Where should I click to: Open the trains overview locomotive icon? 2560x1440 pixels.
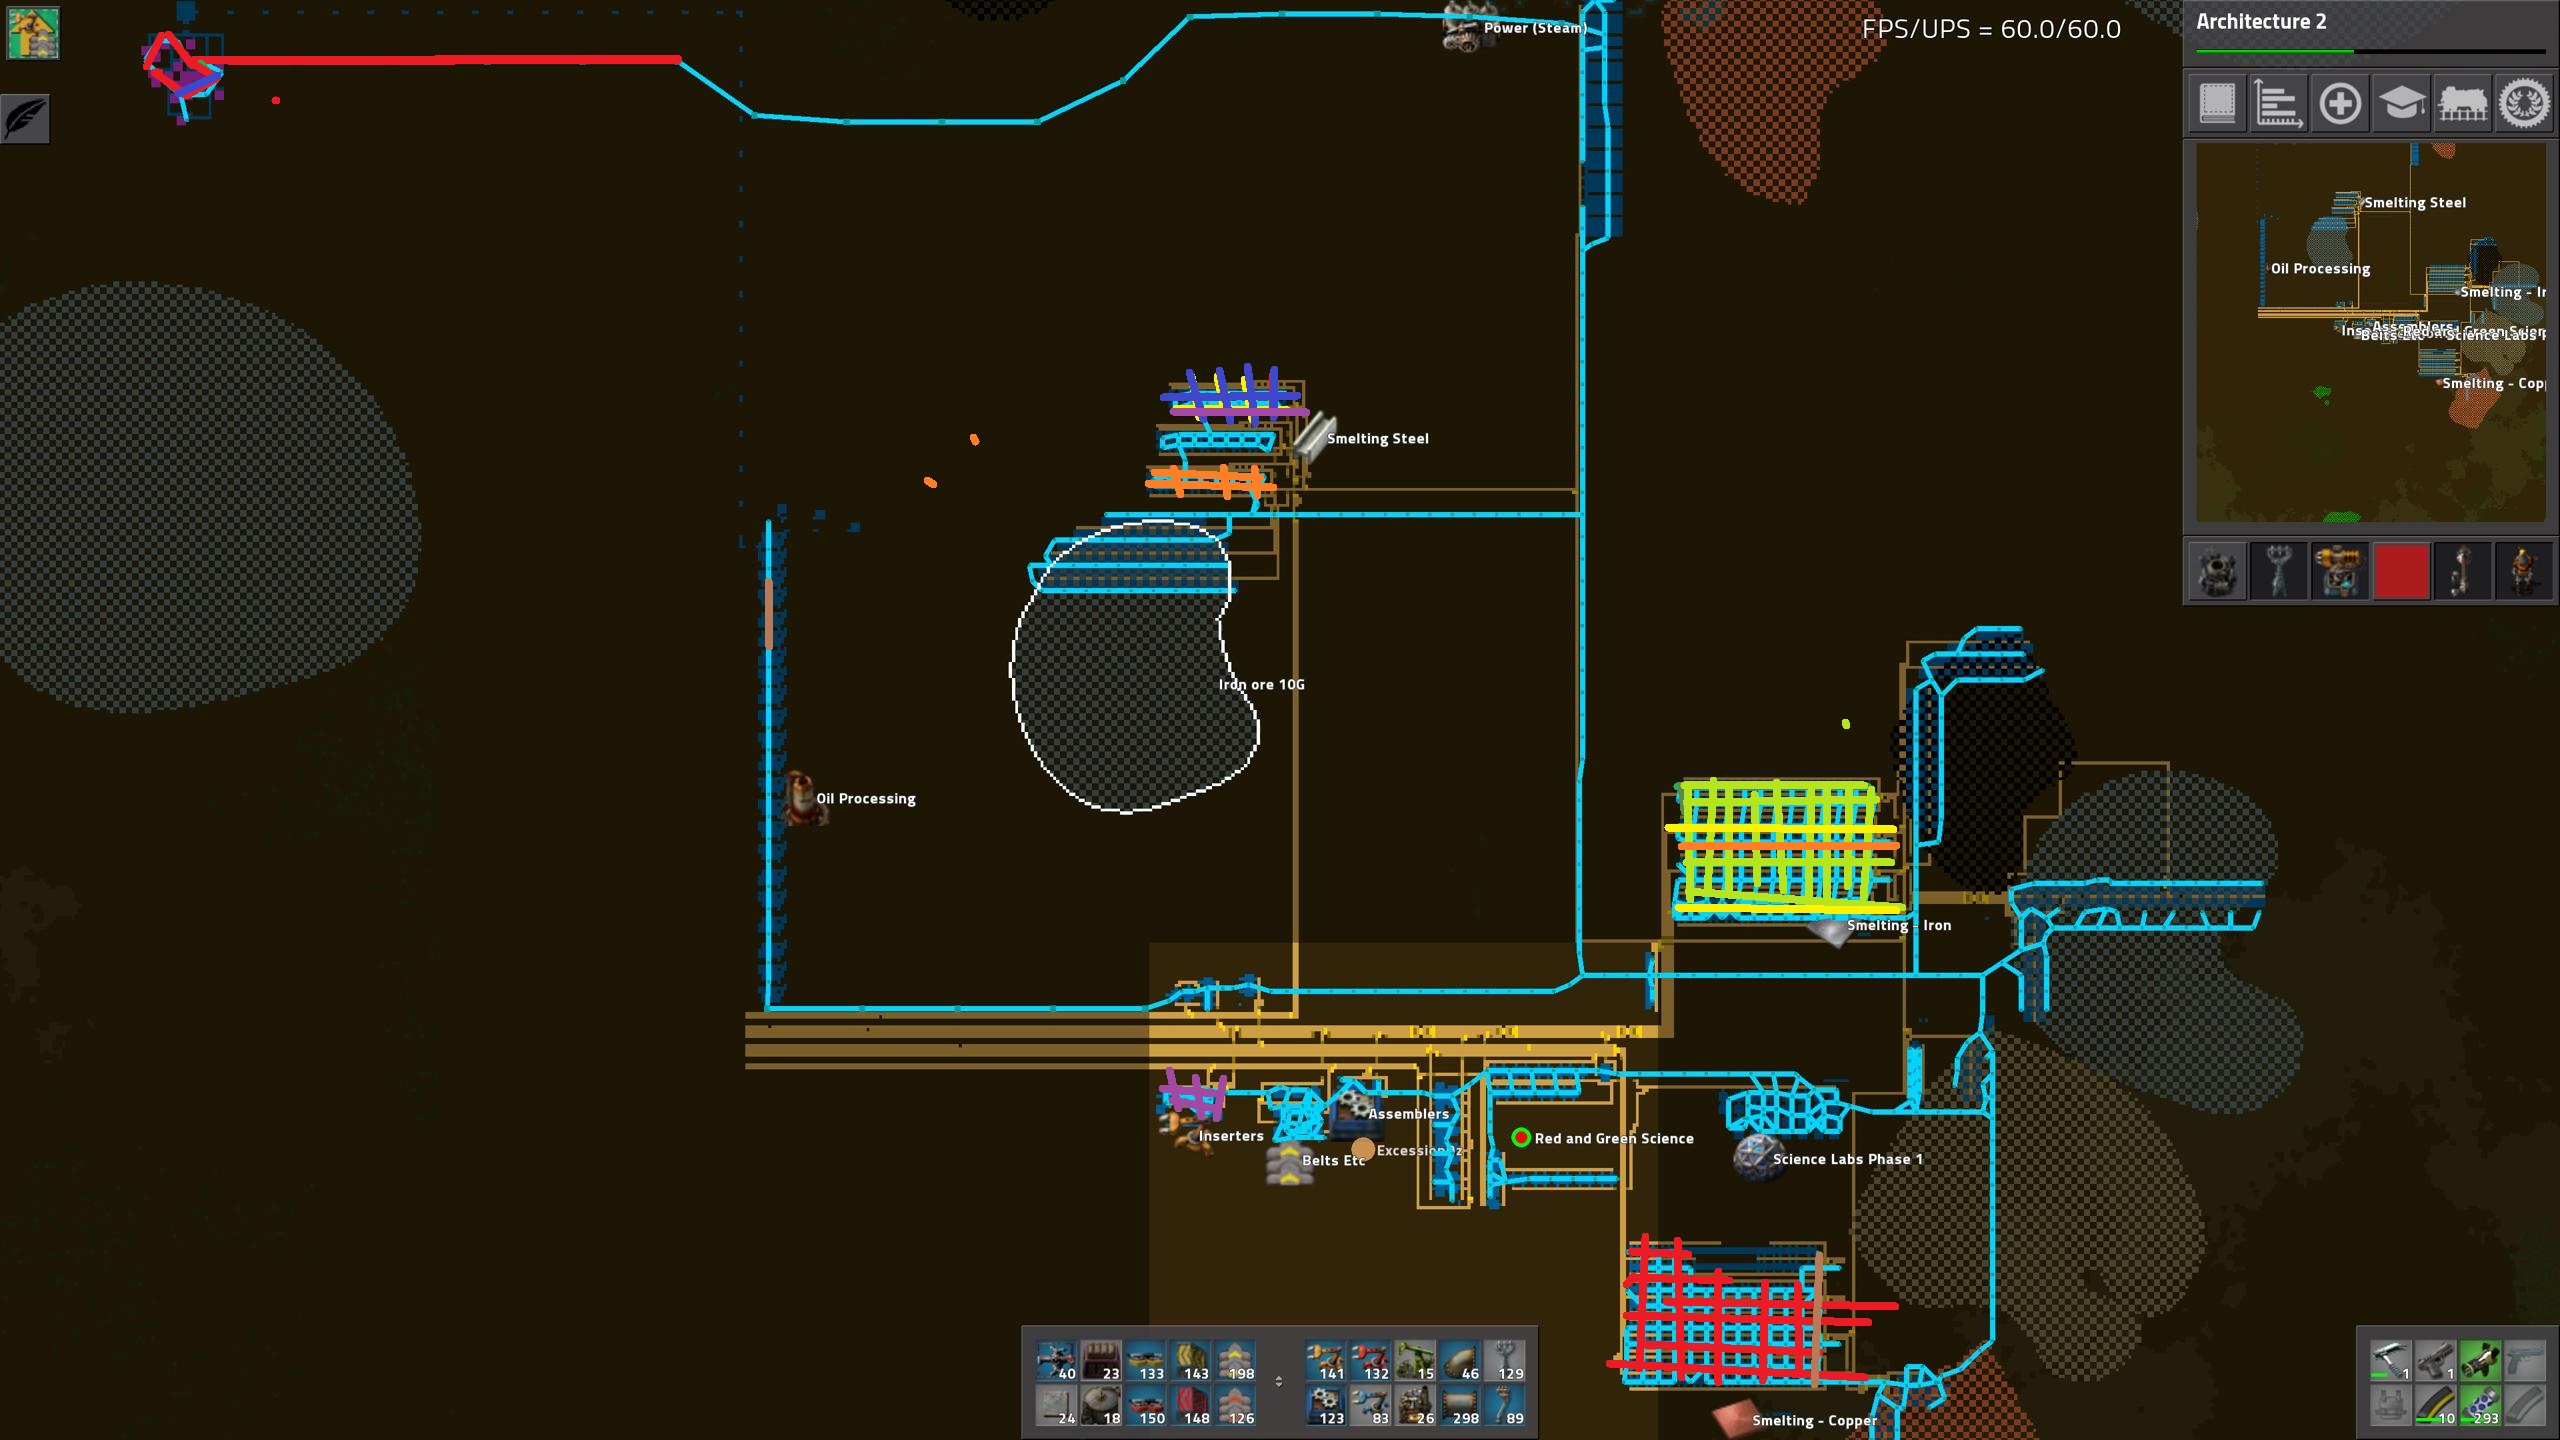coord(2463,103)
